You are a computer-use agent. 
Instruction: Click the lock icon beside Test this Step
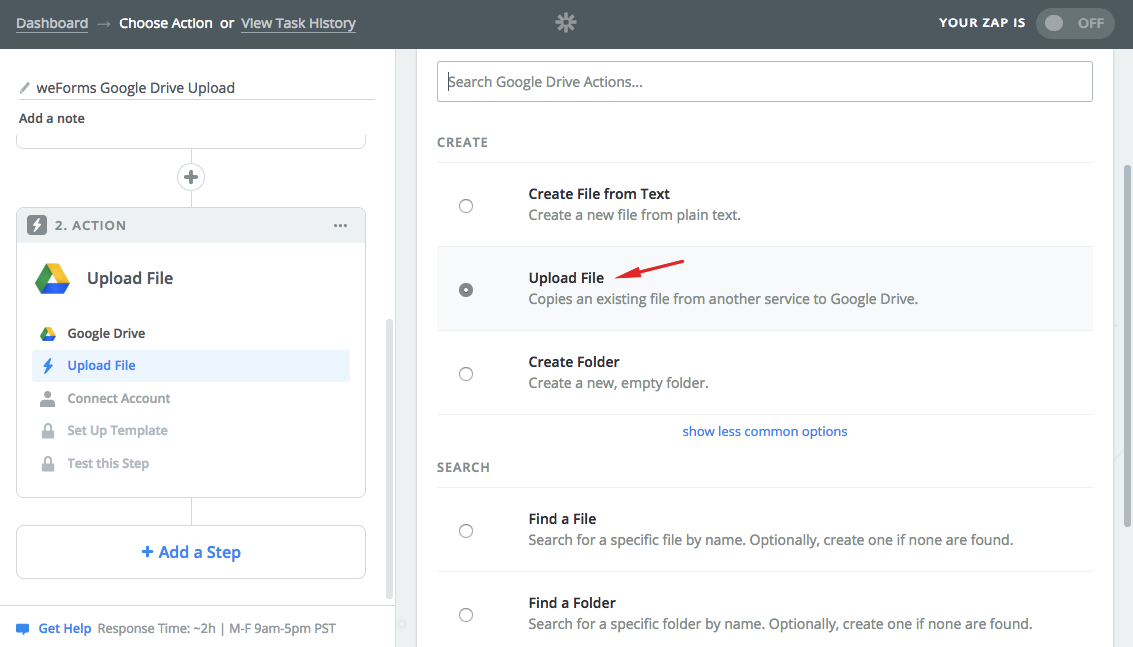click(48, 463)
